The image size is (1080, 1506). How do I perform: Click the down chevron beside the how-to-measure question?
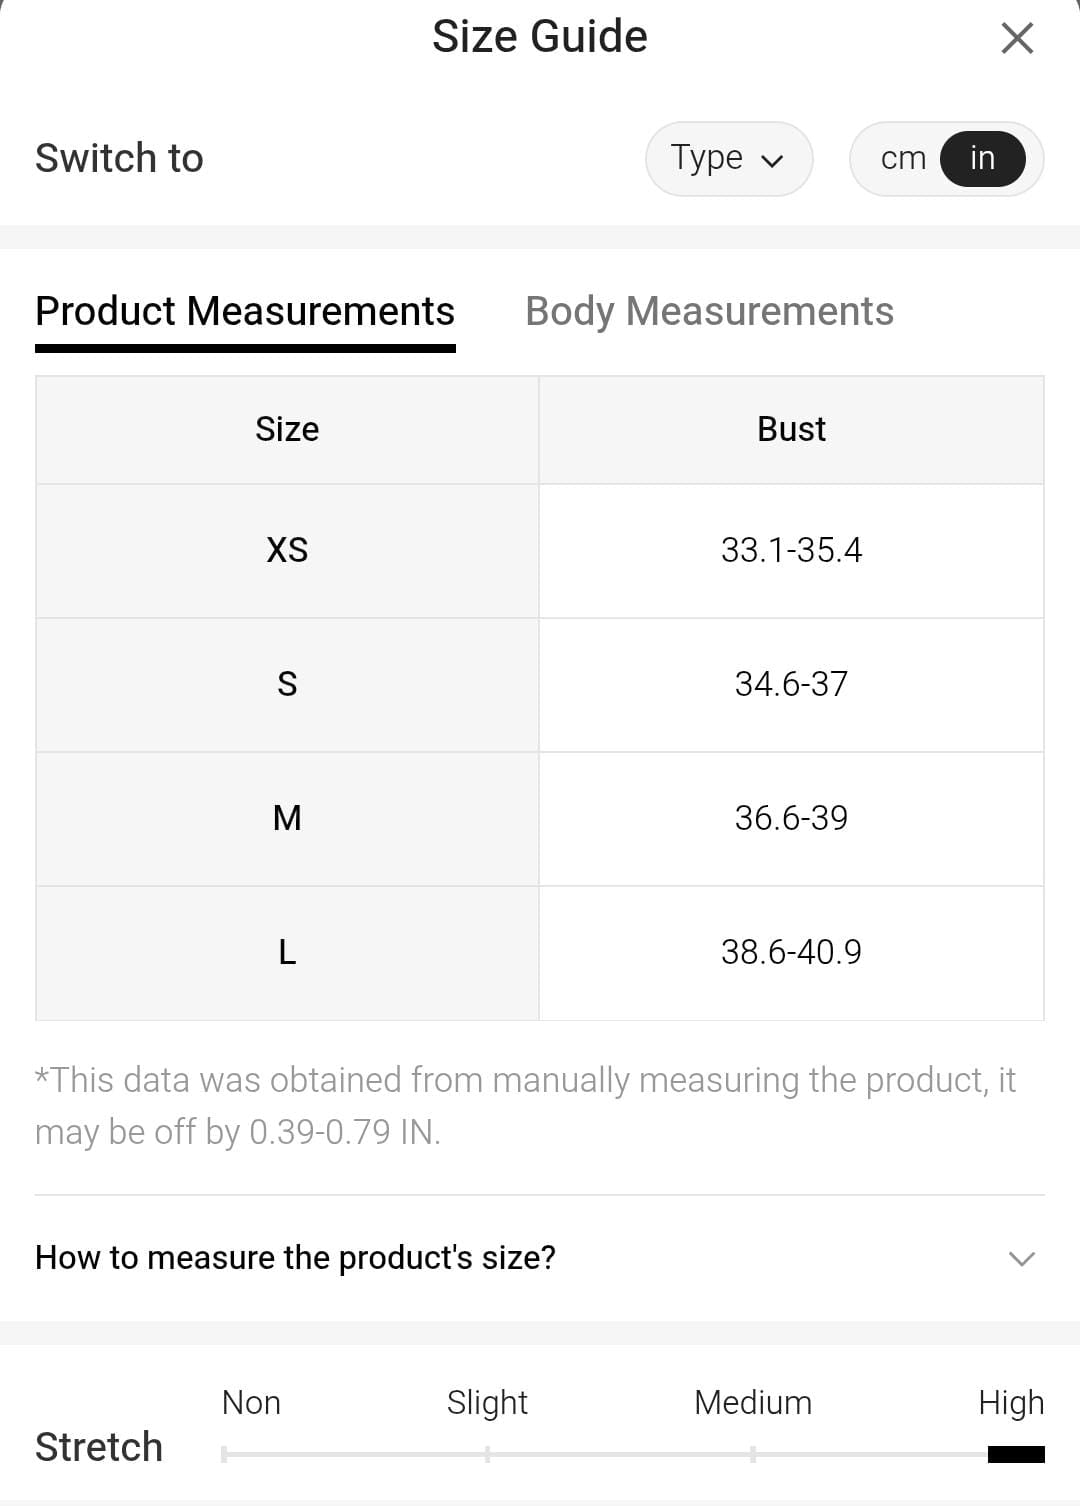1021,1259
